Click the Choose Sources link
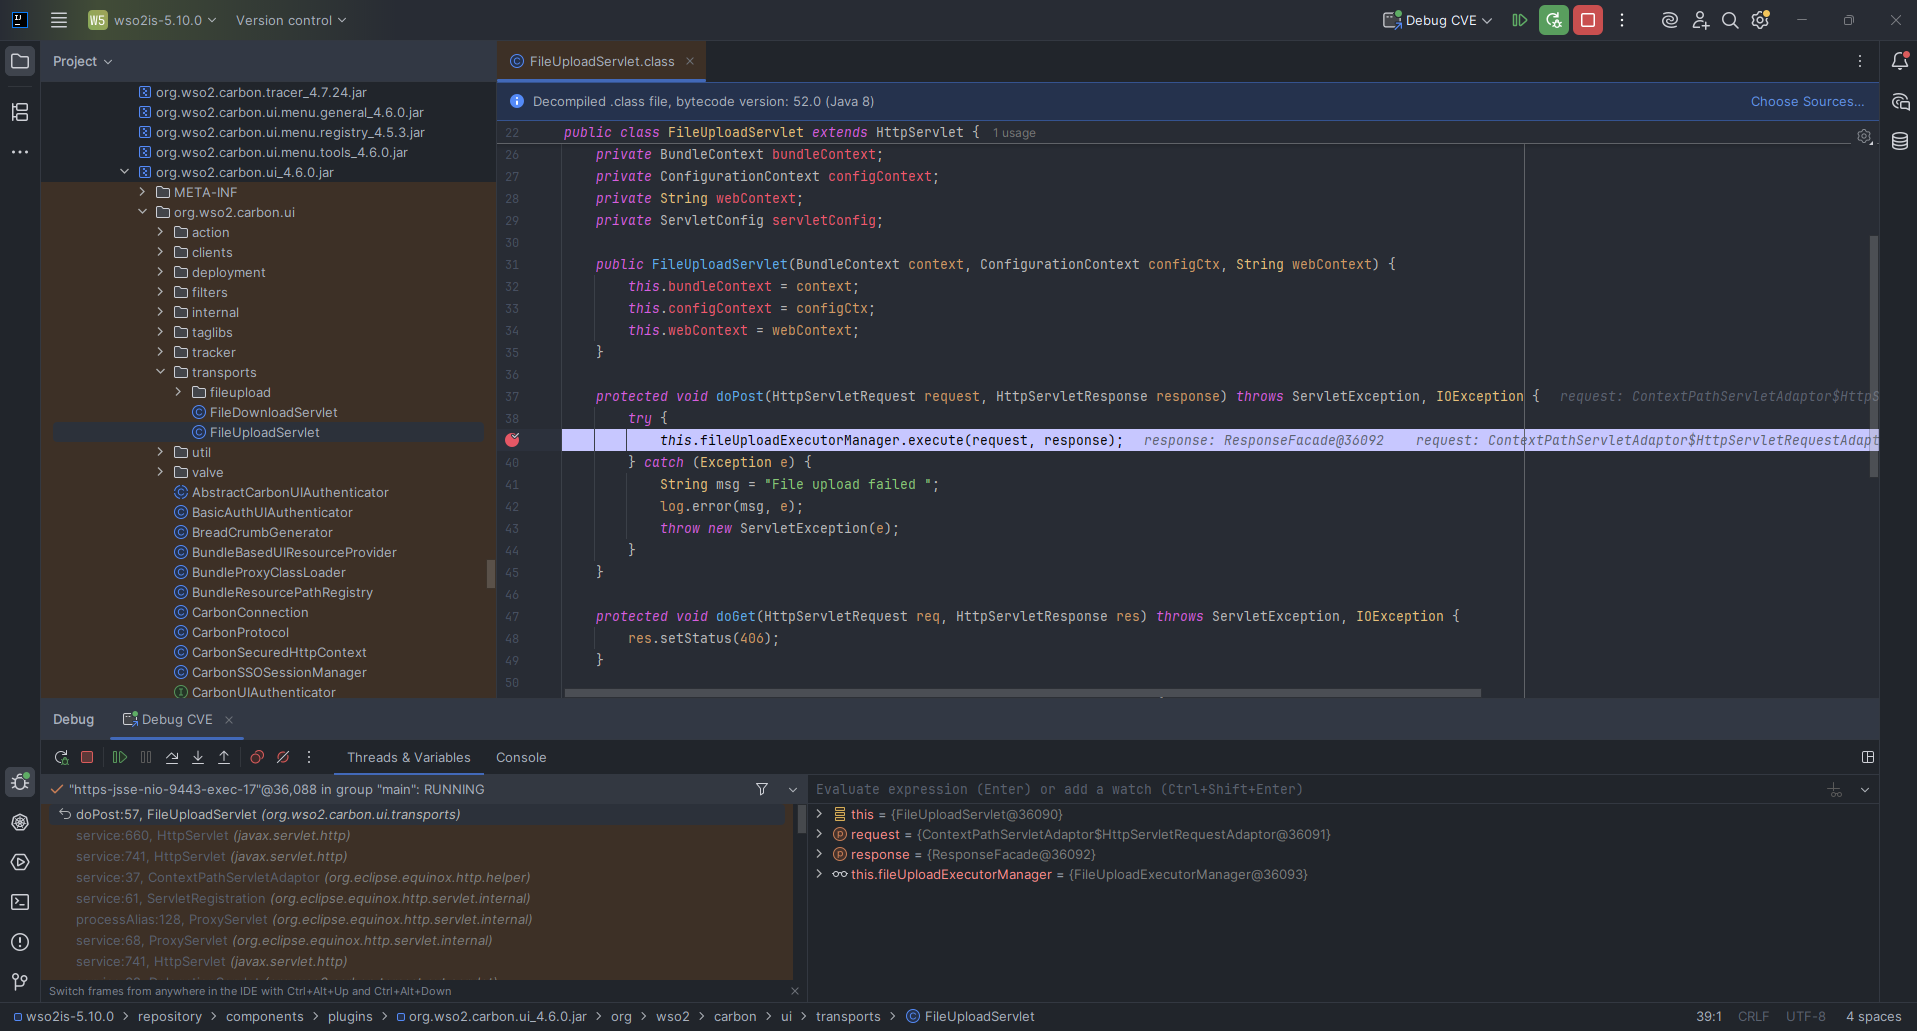Image resolution: width=1917 pixels, height=1031 pixels. (x=1806, y=101)
